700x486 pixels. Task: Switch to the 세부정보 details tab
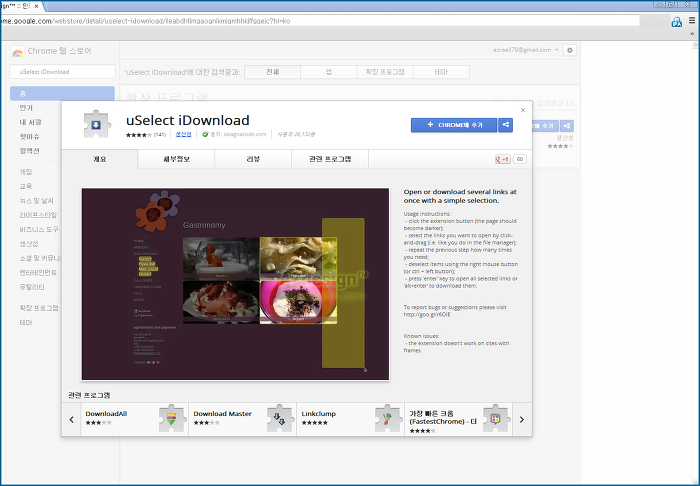point(176,159)
